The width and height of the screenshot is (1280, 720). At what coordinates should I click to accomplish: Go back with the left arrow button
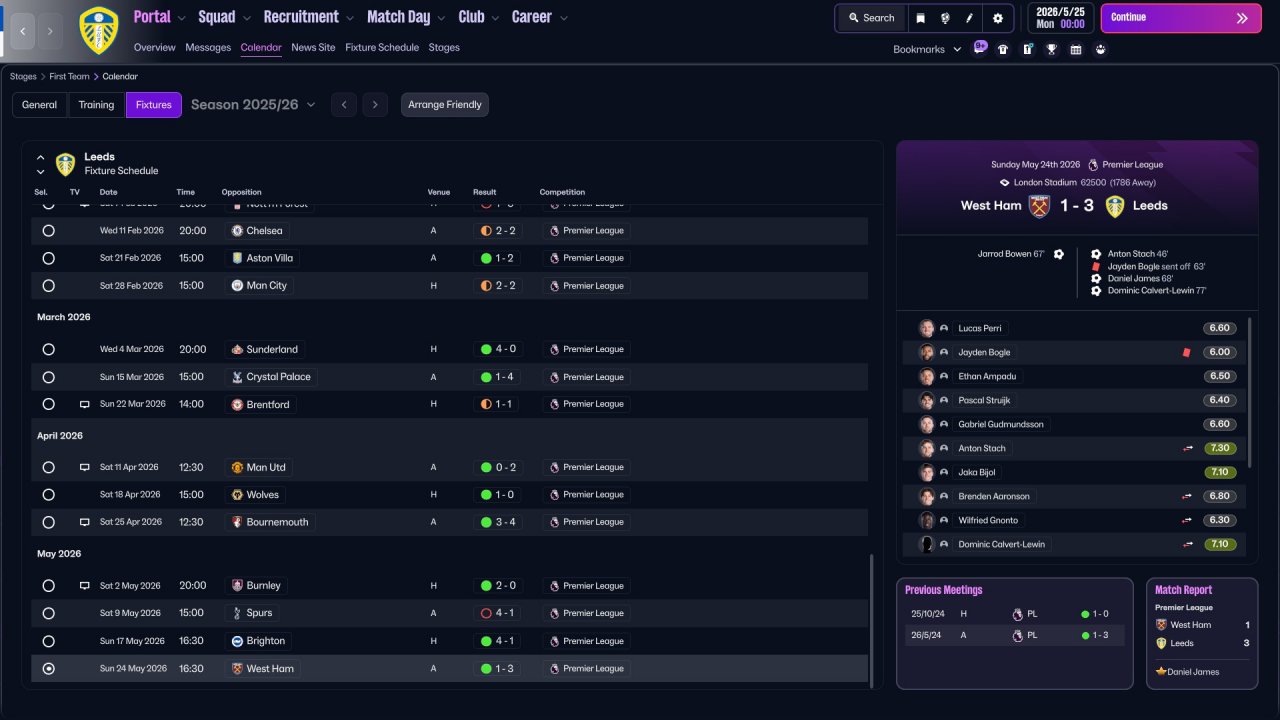click(23, 31)
